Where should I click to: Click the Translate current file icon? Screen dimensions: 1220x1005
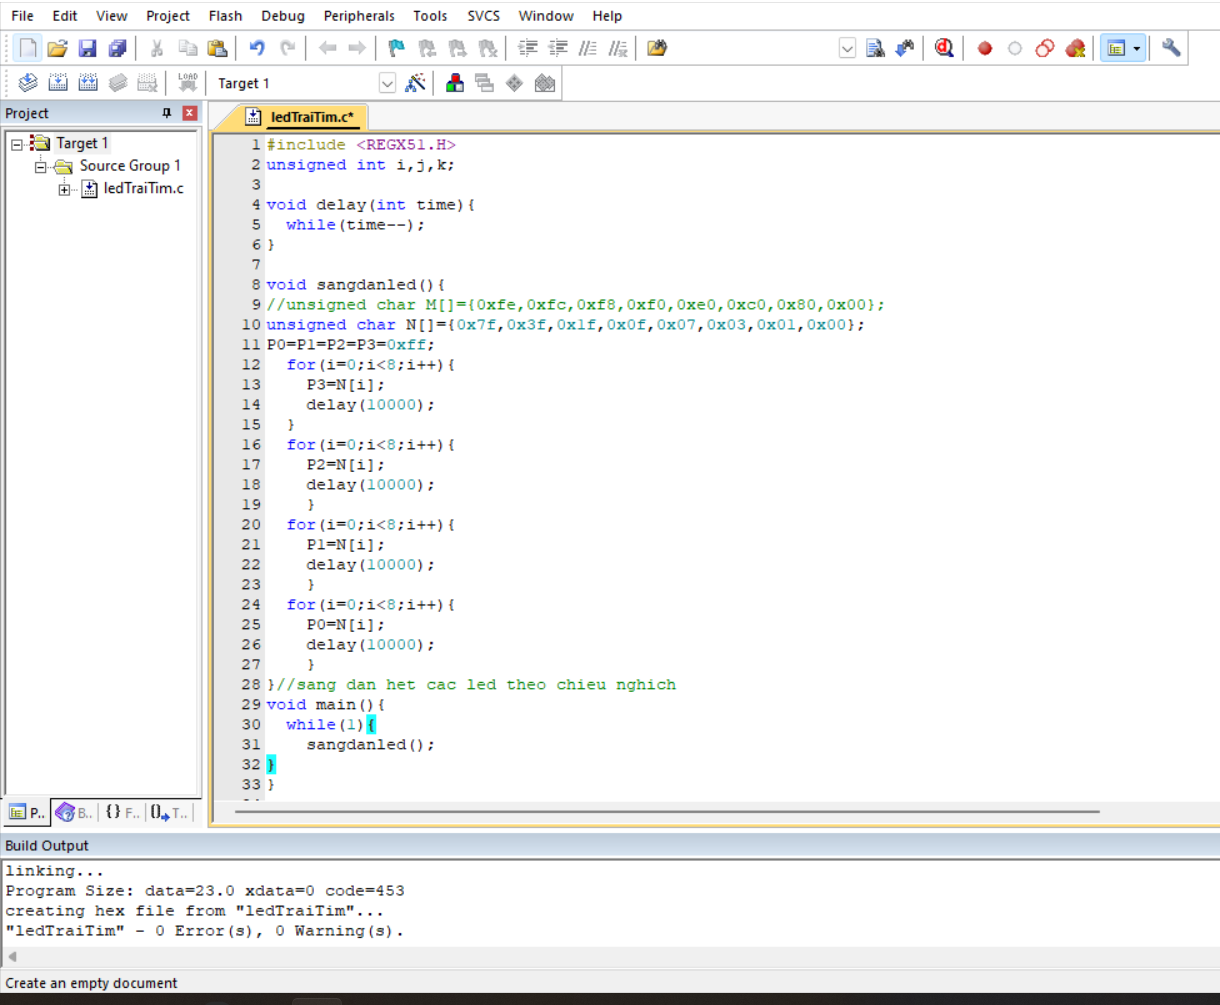tap(27, 83)
